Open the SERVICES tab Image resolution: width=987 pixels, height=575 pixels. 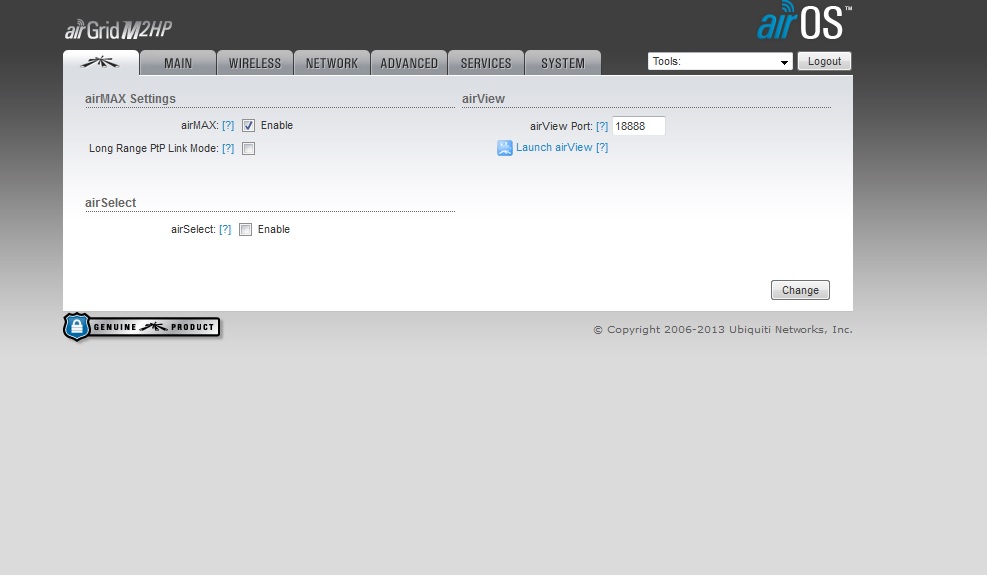[x=486, y=63]
